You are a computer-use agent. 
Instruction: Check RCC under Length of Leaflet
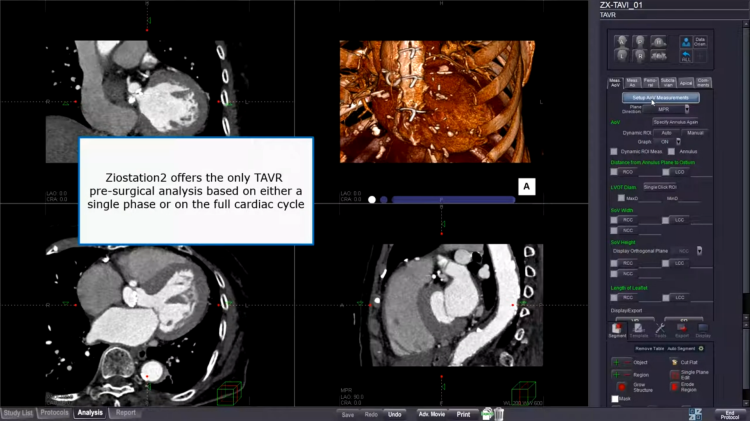614,298
